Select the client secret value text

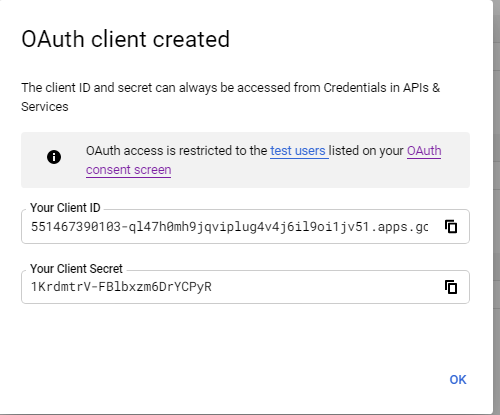click(x=121, y=287)
